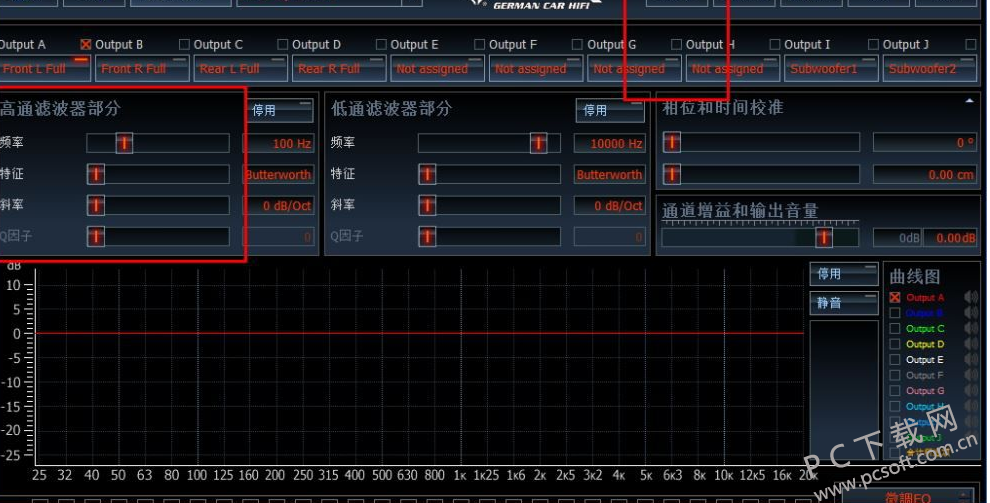This screenshot has height=503, width=990.
Task: Click the high-pass 斜率 slope slider handle
Action: click(x=96, y=205)
